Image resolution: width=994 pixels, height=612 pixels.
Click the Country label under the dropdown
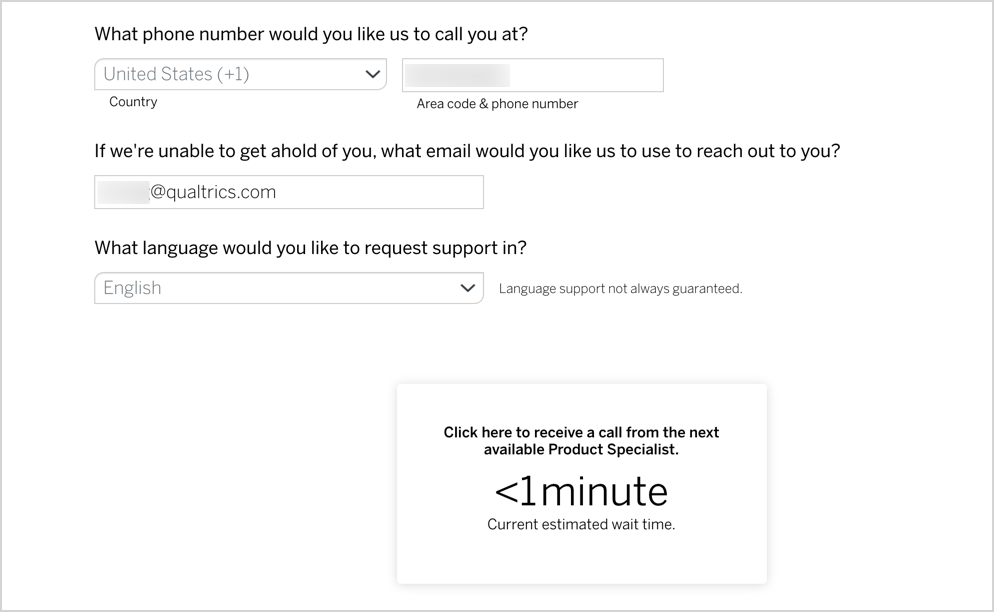coord(133,102)
